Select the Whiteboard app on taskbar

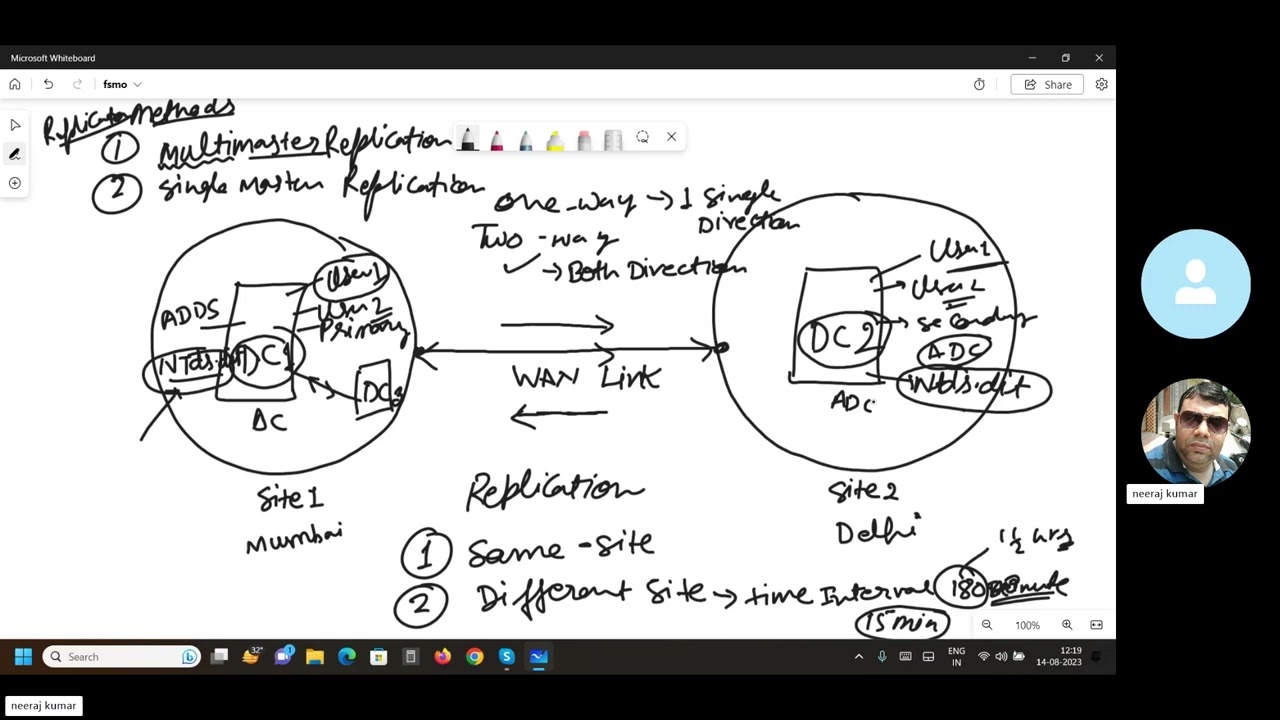539,657
